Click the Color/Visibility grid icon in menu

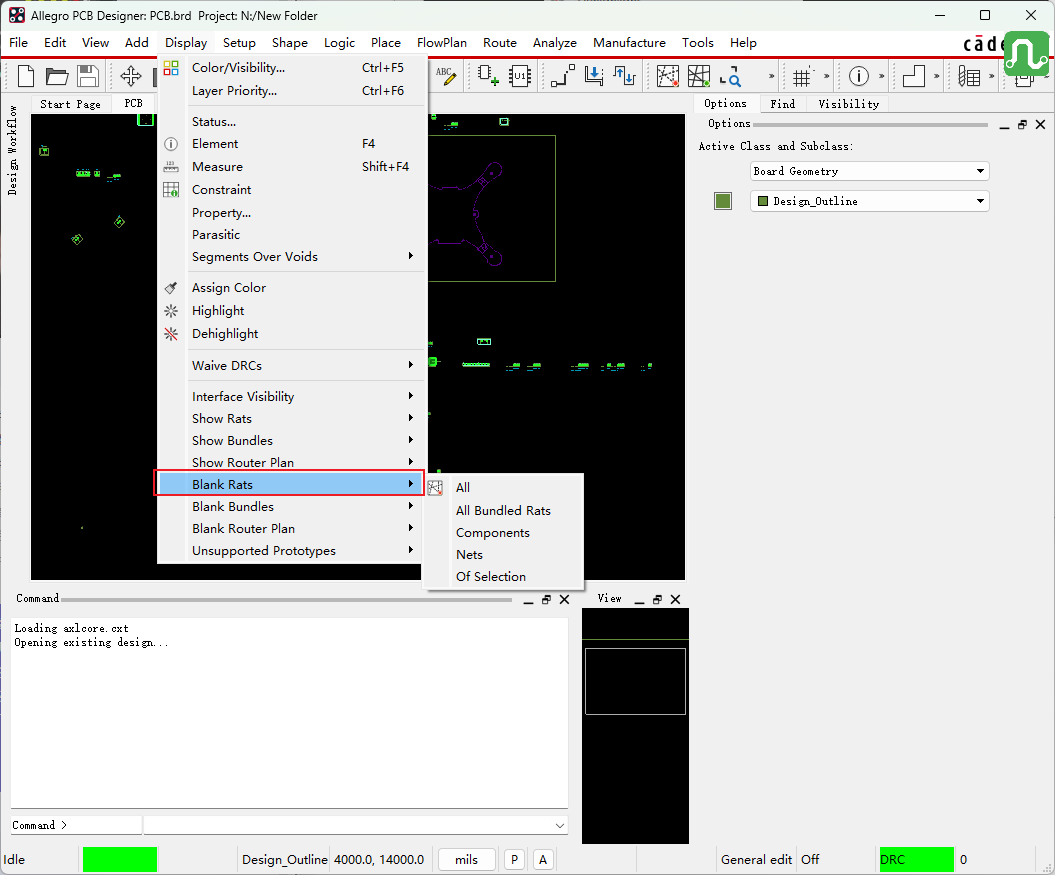coord(171,68)
